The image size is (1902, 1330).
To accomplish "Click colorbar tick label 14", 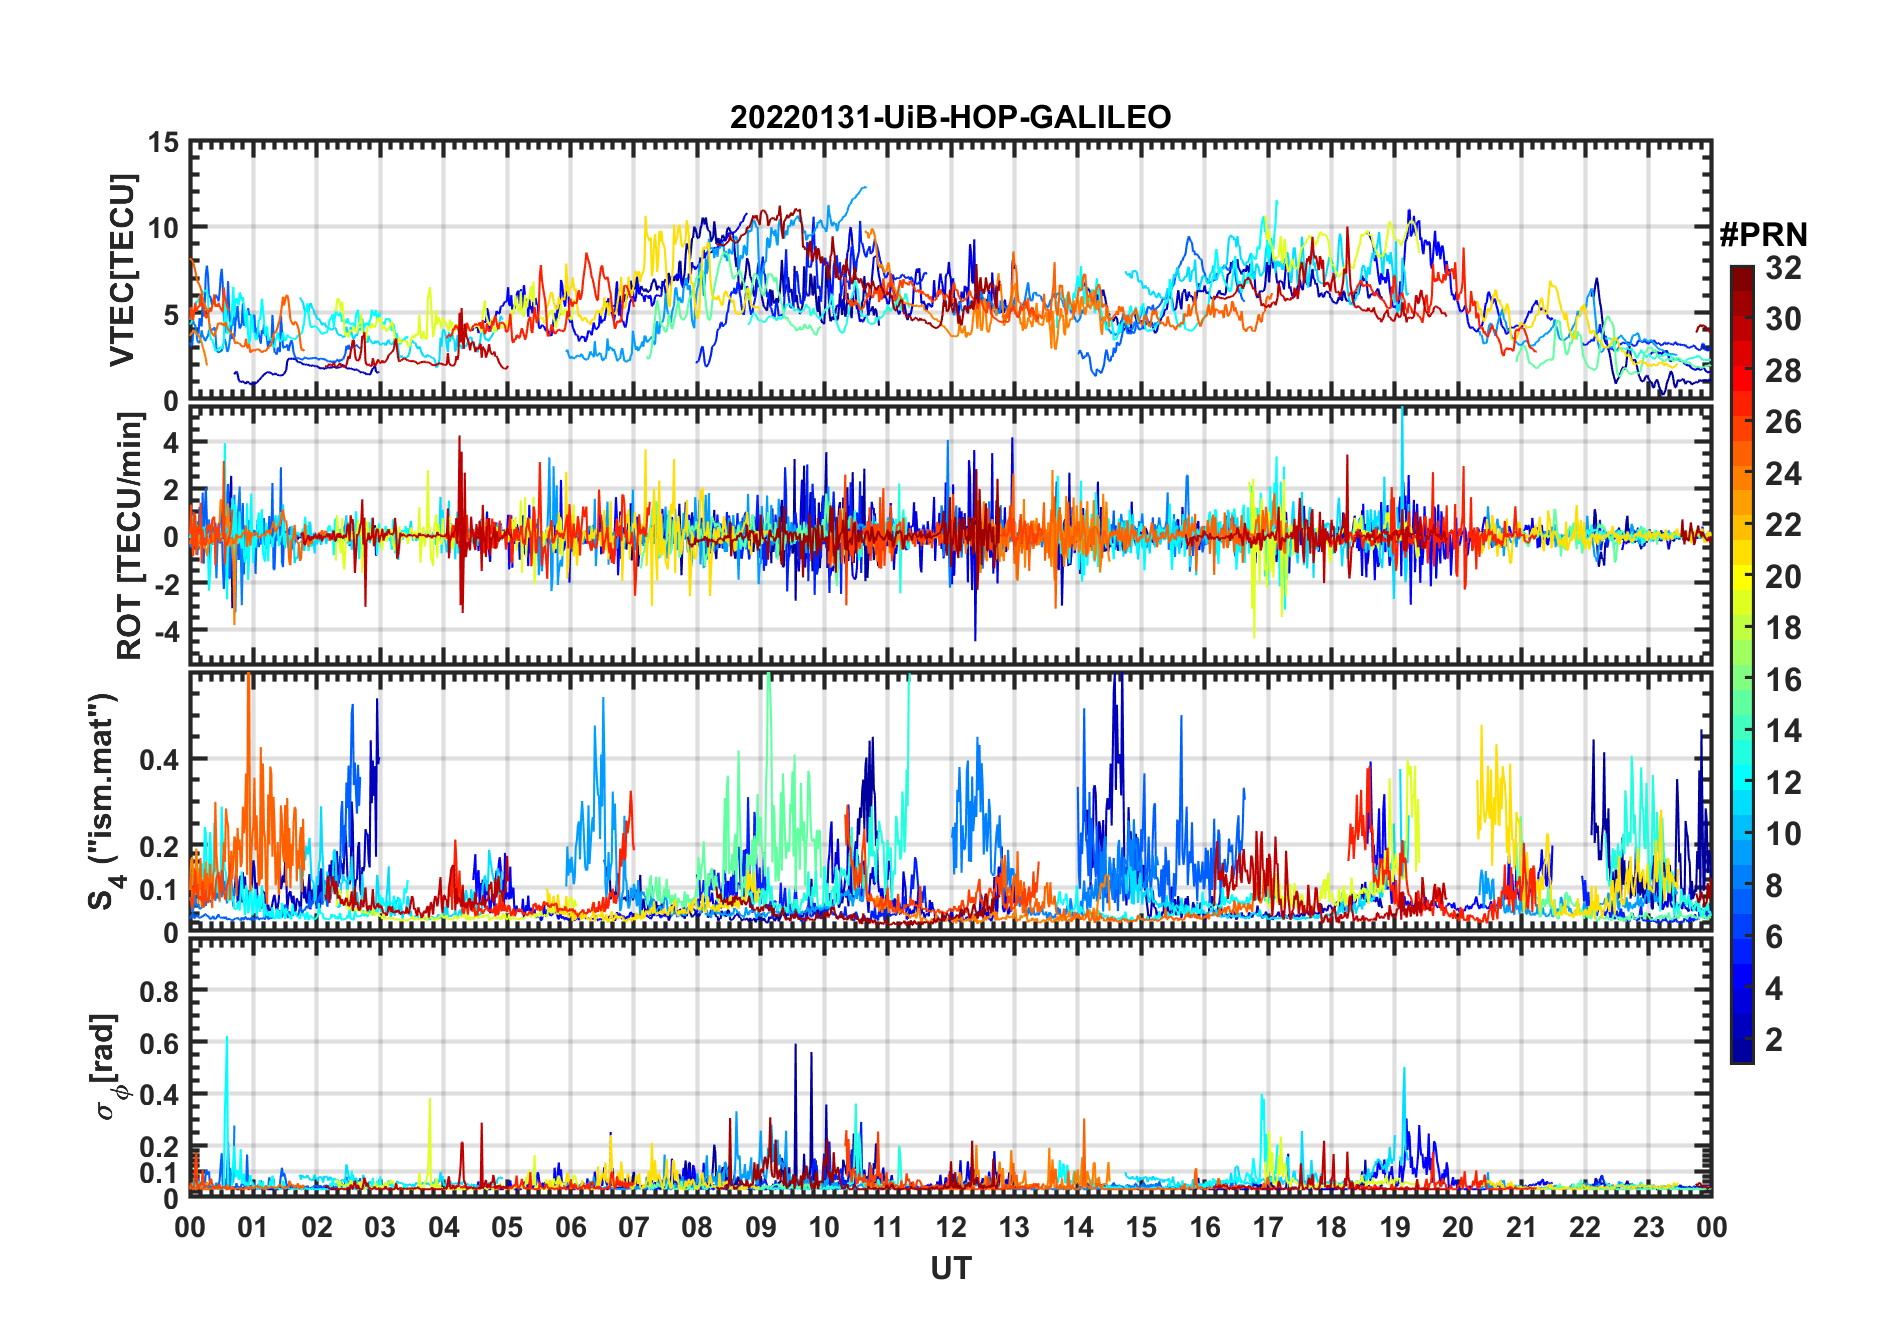I will 1783,731.
